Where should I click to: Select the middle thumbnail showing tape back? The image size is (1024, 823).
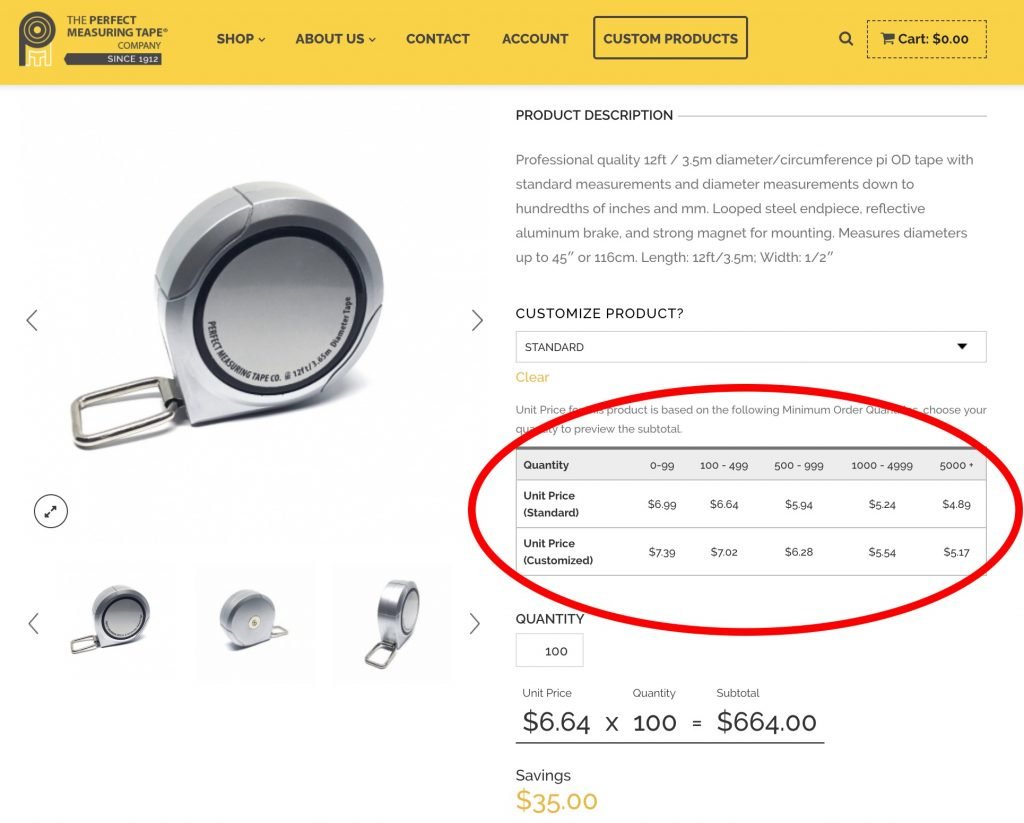[x=254, y=622]
